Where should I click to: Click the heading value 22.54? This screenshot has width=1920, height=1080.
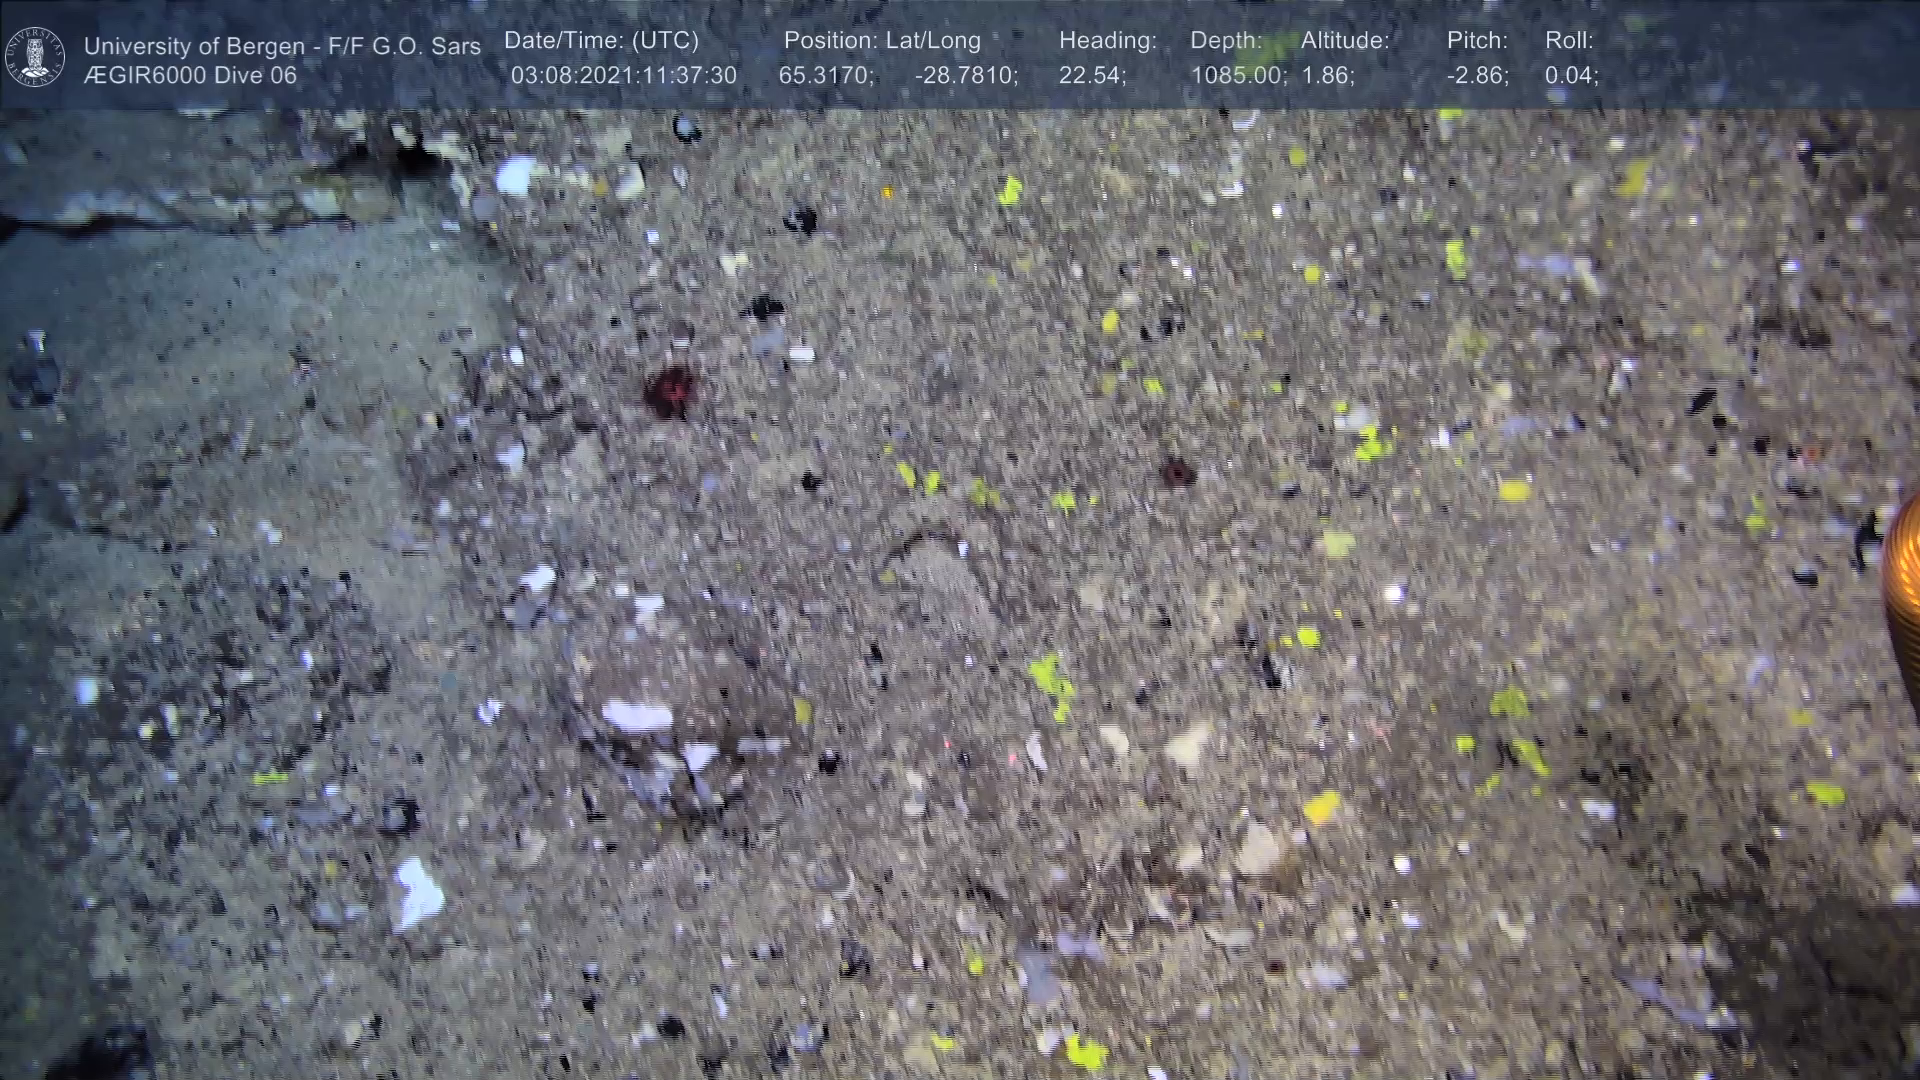[1092, 76]
